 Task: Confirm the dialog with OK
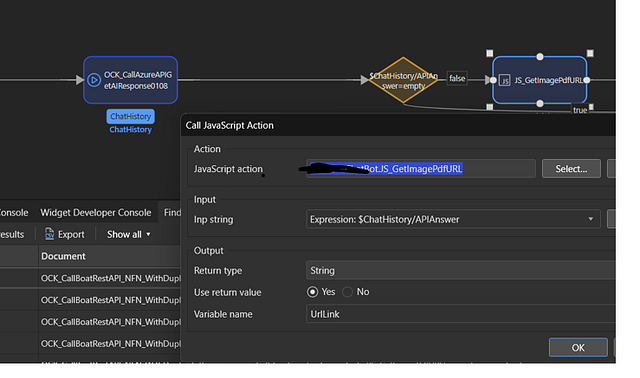pyautogui.click(x=578, y=347)
